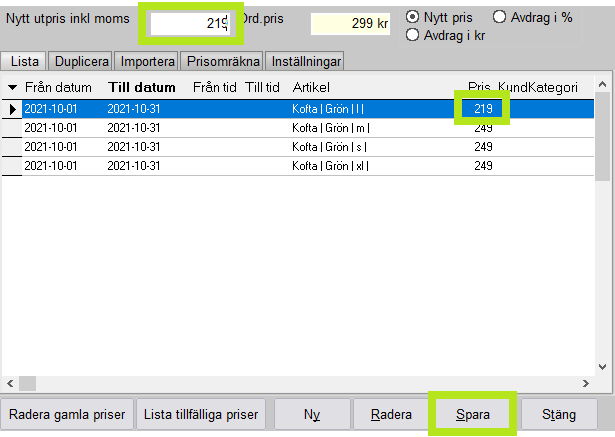Click the Nytt utpris inkl moms field
Screen dimensions: 615x437
(x=190, y=23)
